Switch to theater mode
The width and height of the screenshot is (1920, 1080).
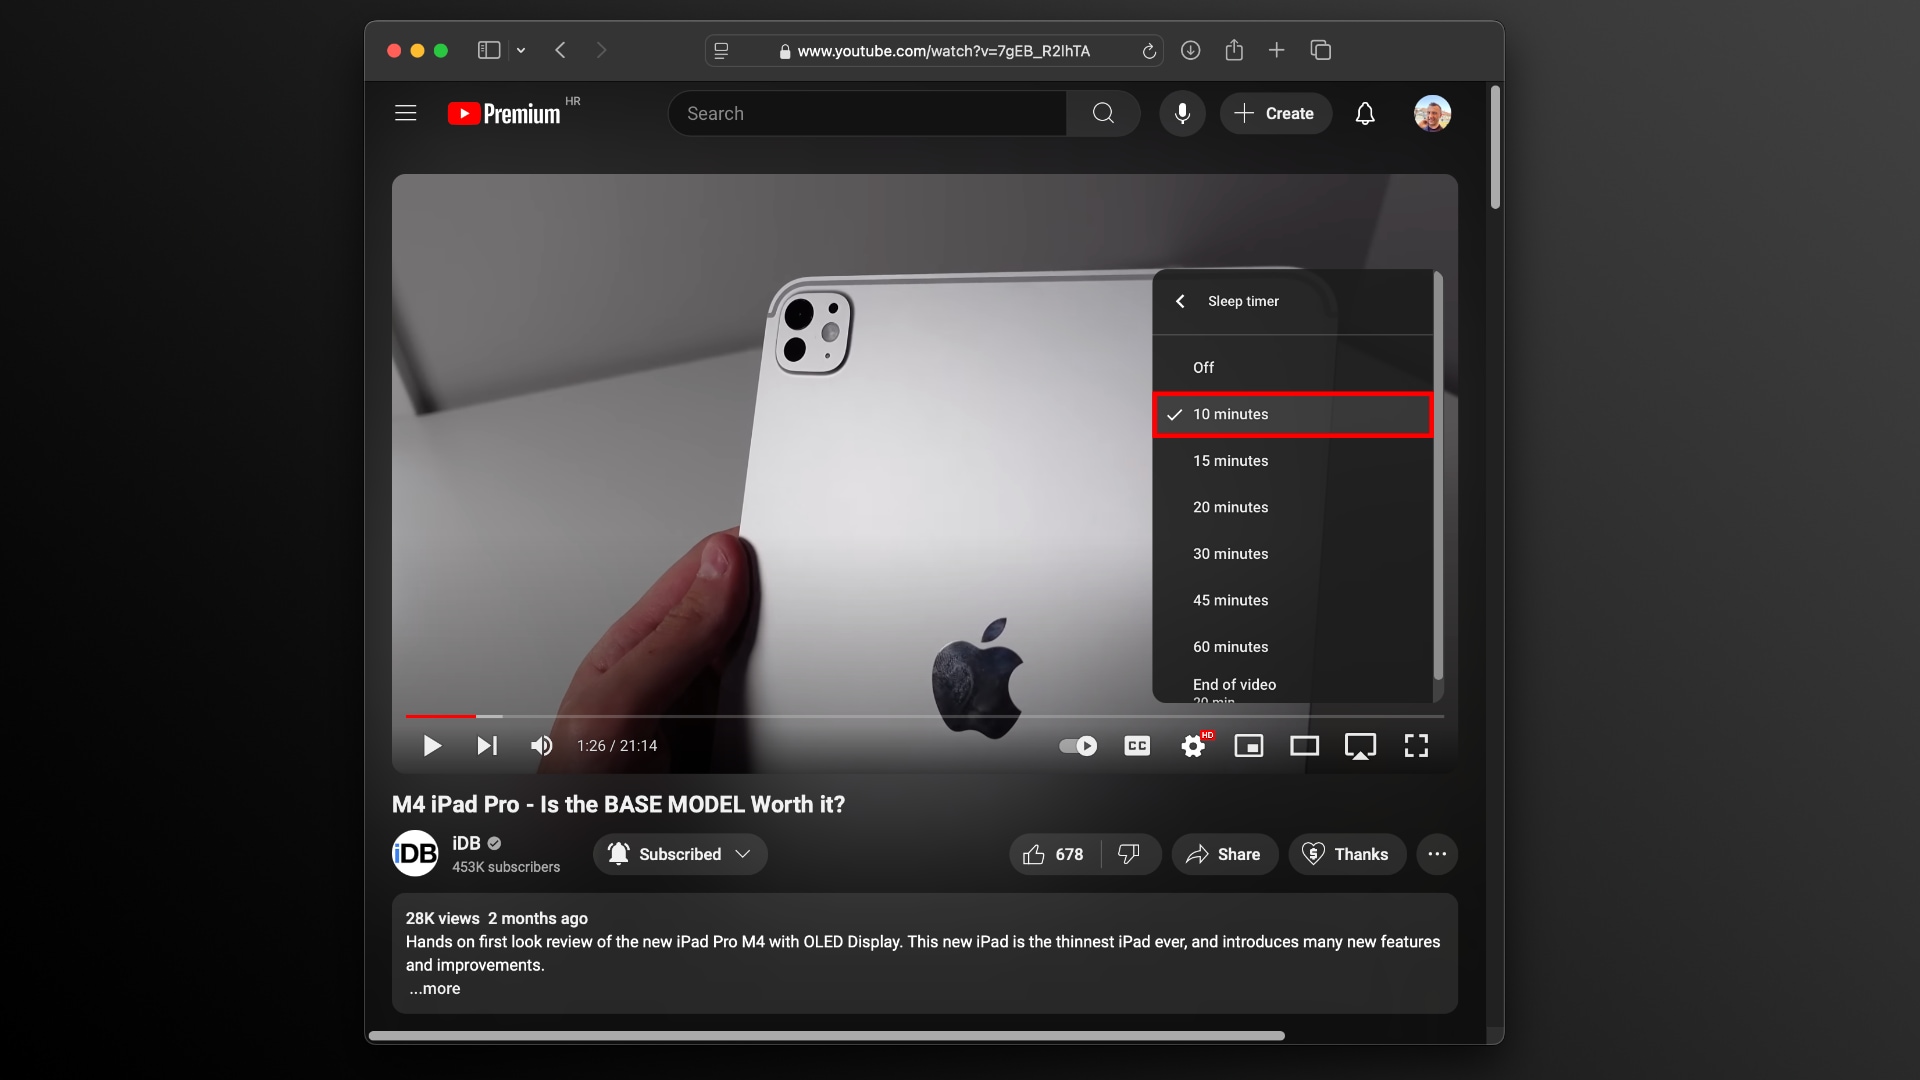click(x=1304, y=746)
